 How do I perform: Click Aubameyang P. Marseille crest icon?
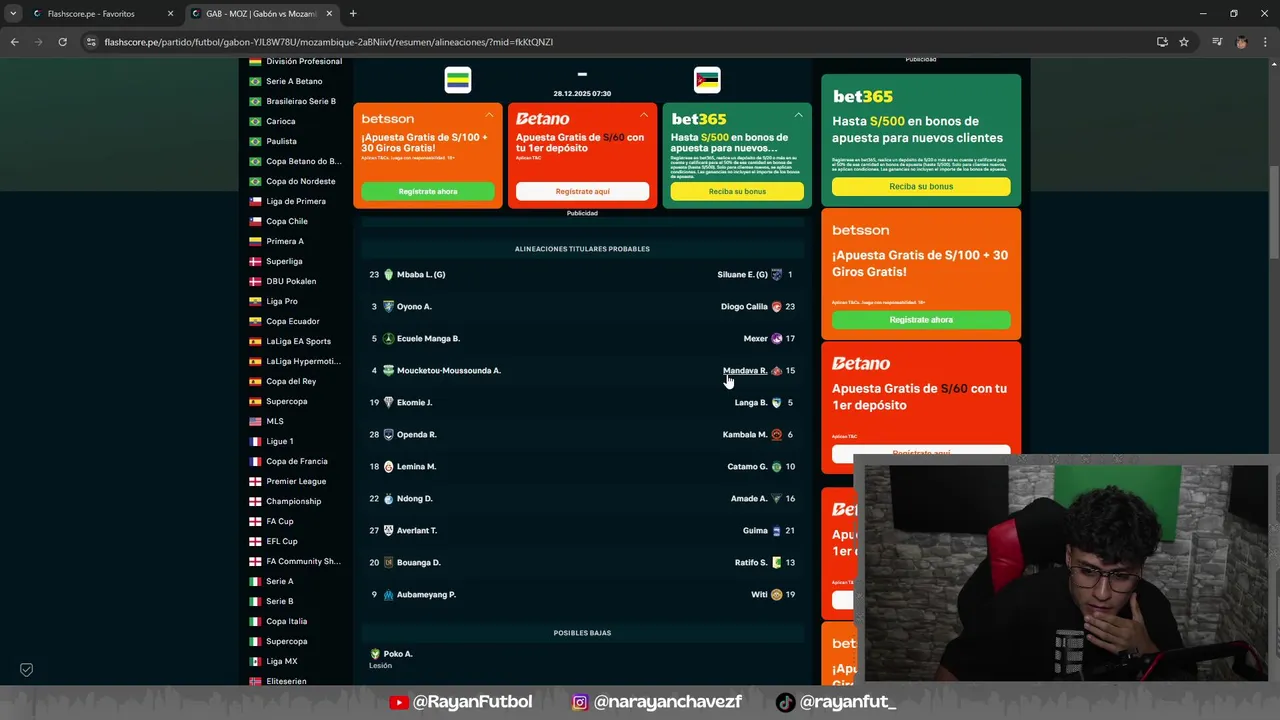(x=389, y=594)
